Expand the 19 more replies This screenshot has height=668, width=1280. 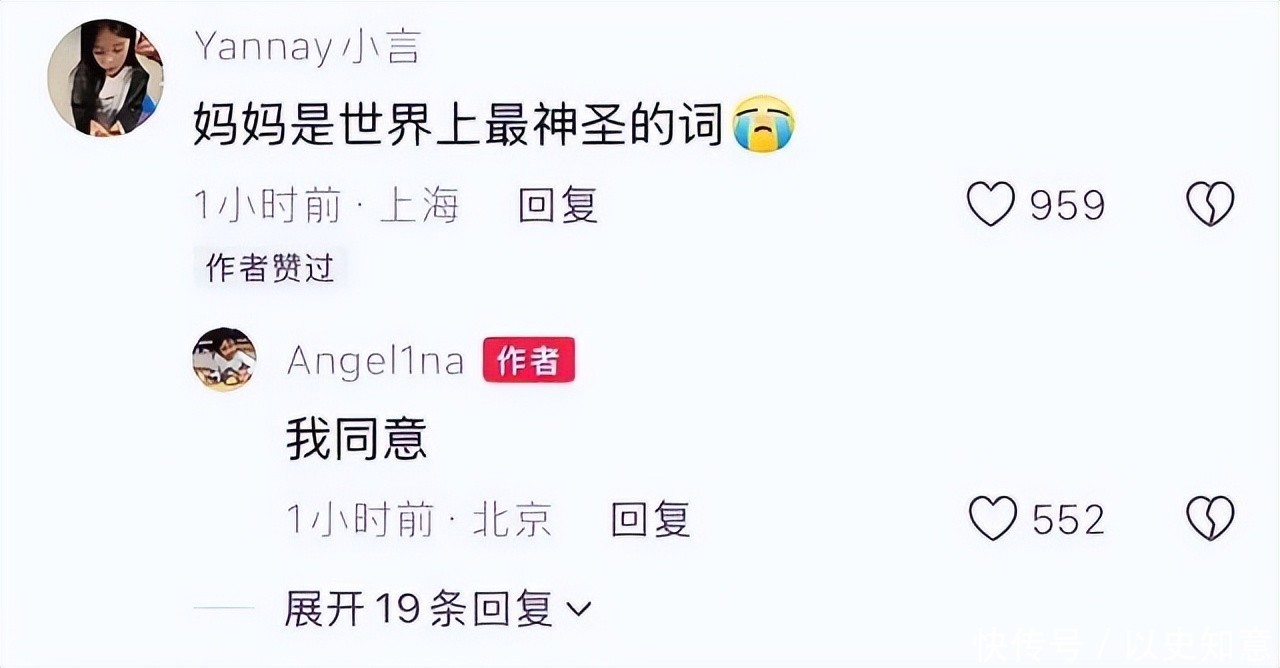[x=438, y=608]
